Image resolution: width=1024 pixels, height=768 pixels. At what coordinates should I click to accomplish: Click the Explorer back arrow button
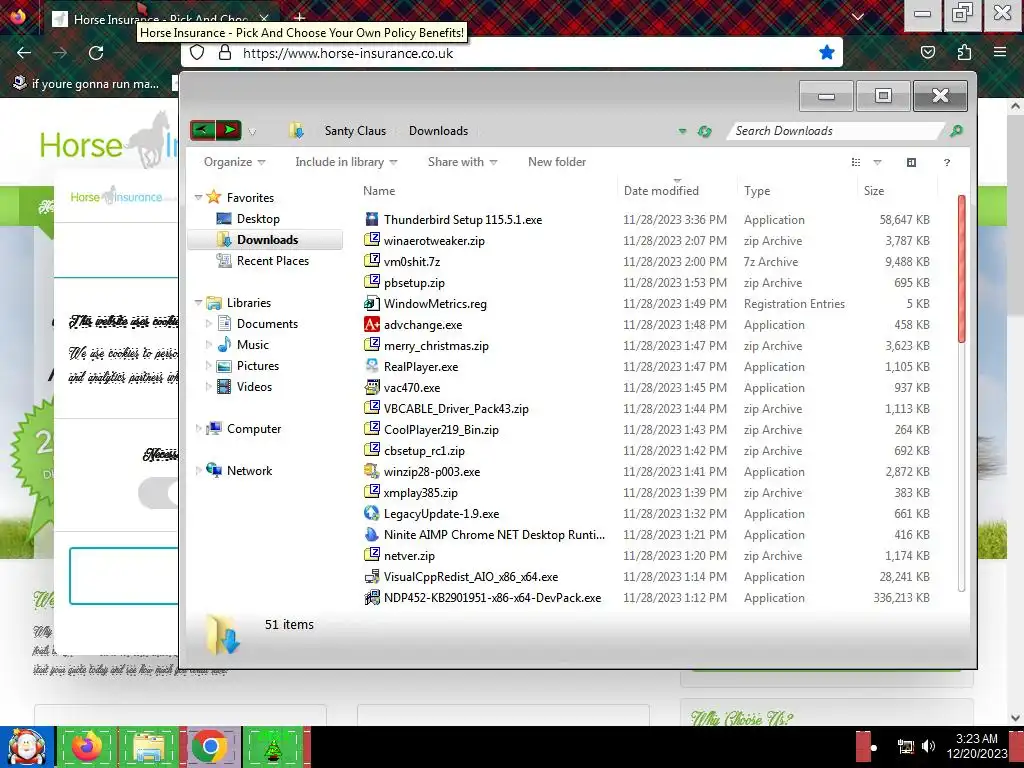[x=202, y=131]
